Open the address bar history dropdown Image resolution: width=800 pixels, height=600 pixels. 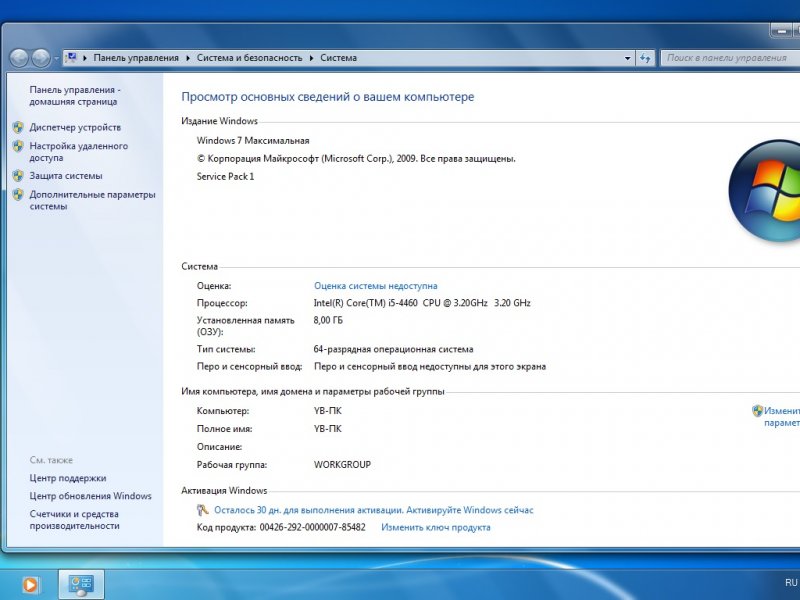tap(628, 58)
